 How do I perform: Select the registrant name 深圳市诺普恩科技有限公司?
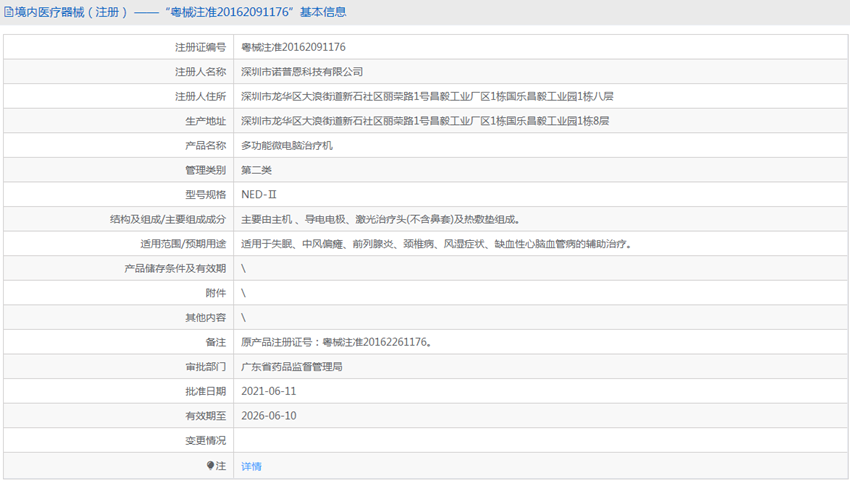tap(302, 72)
